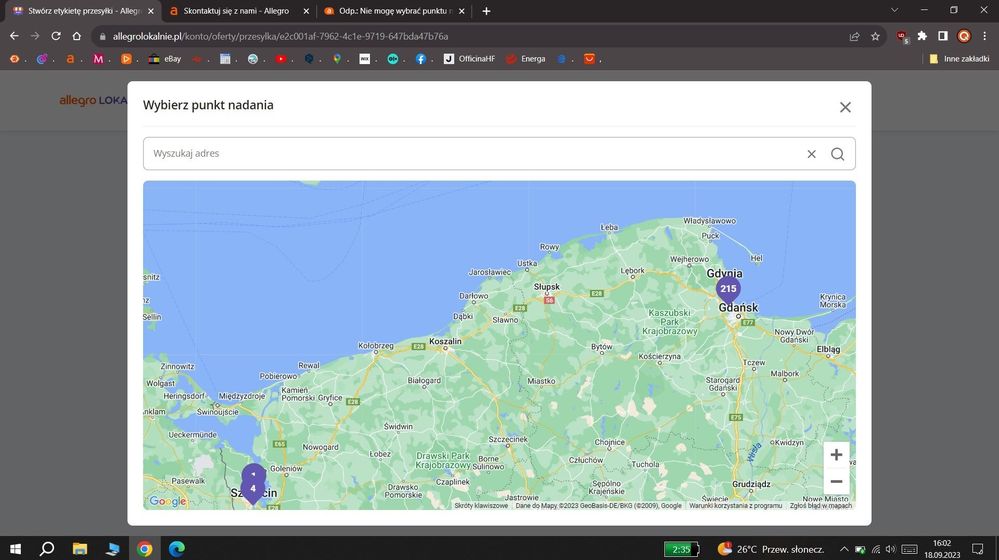Open the weather widget 26°C

tap(771, 549)
